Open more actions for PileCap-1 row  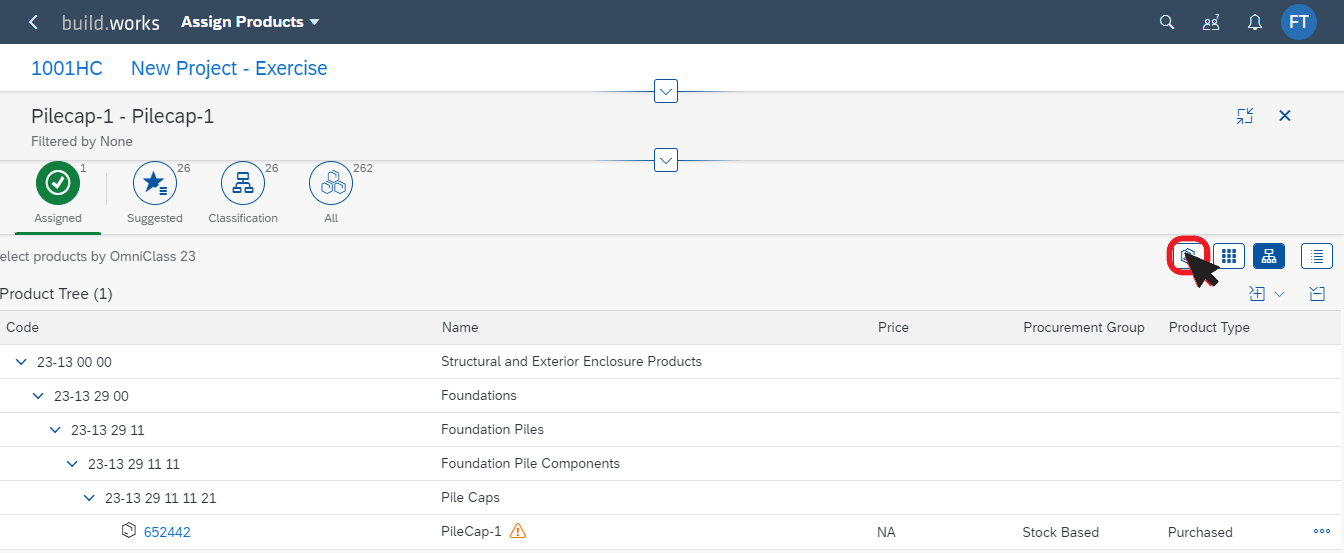tap(1322, 532)
